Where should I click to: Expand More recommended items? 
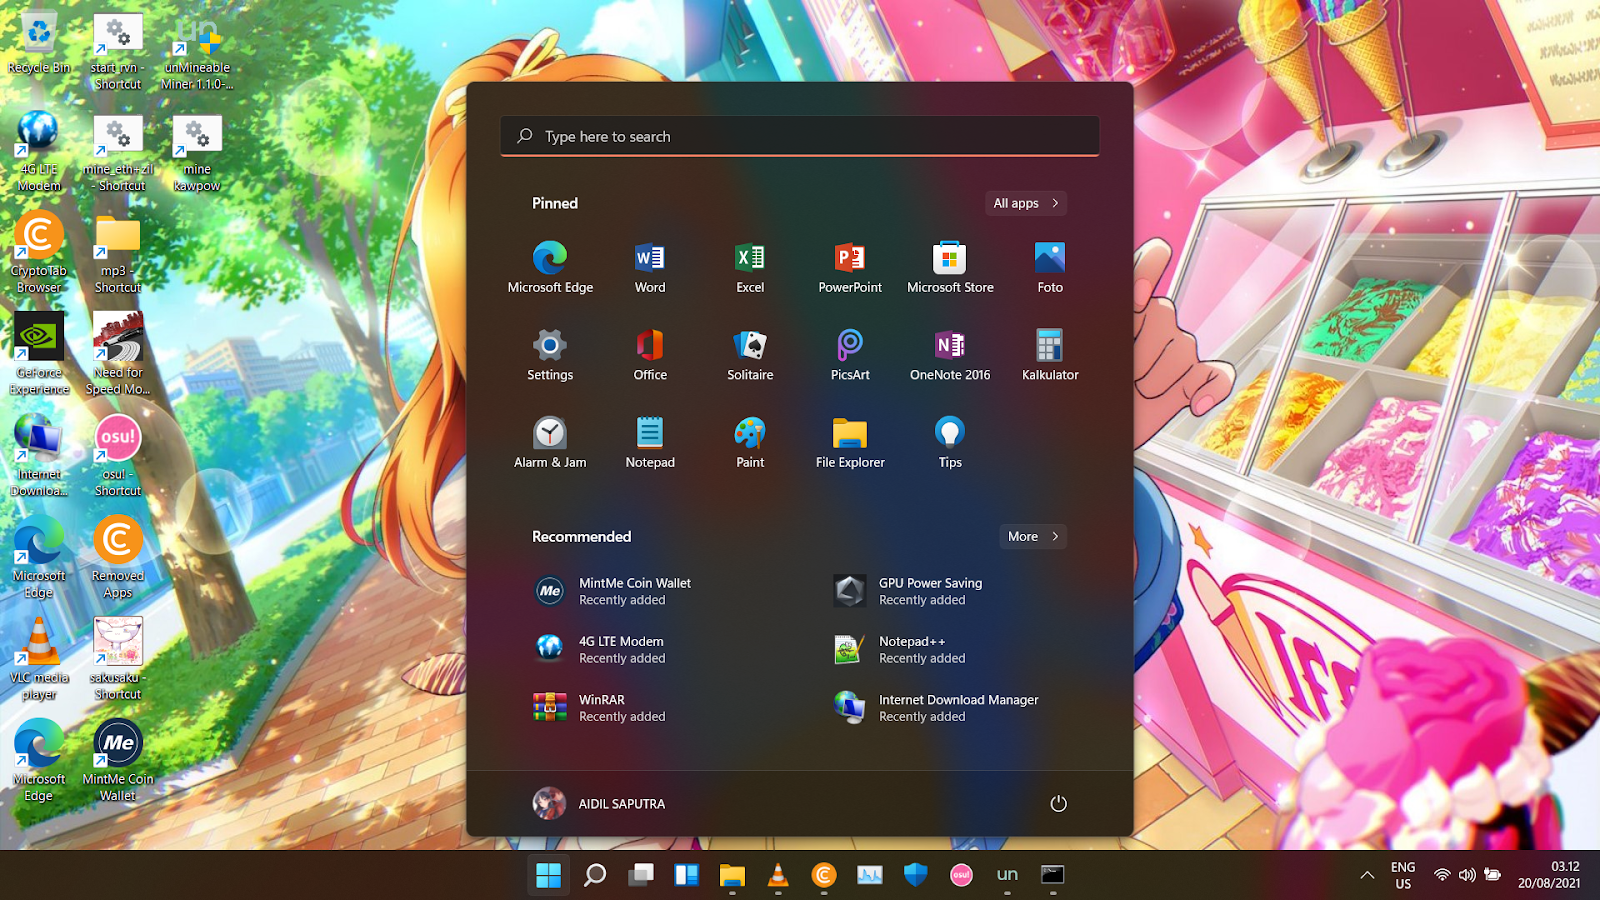1033,536
